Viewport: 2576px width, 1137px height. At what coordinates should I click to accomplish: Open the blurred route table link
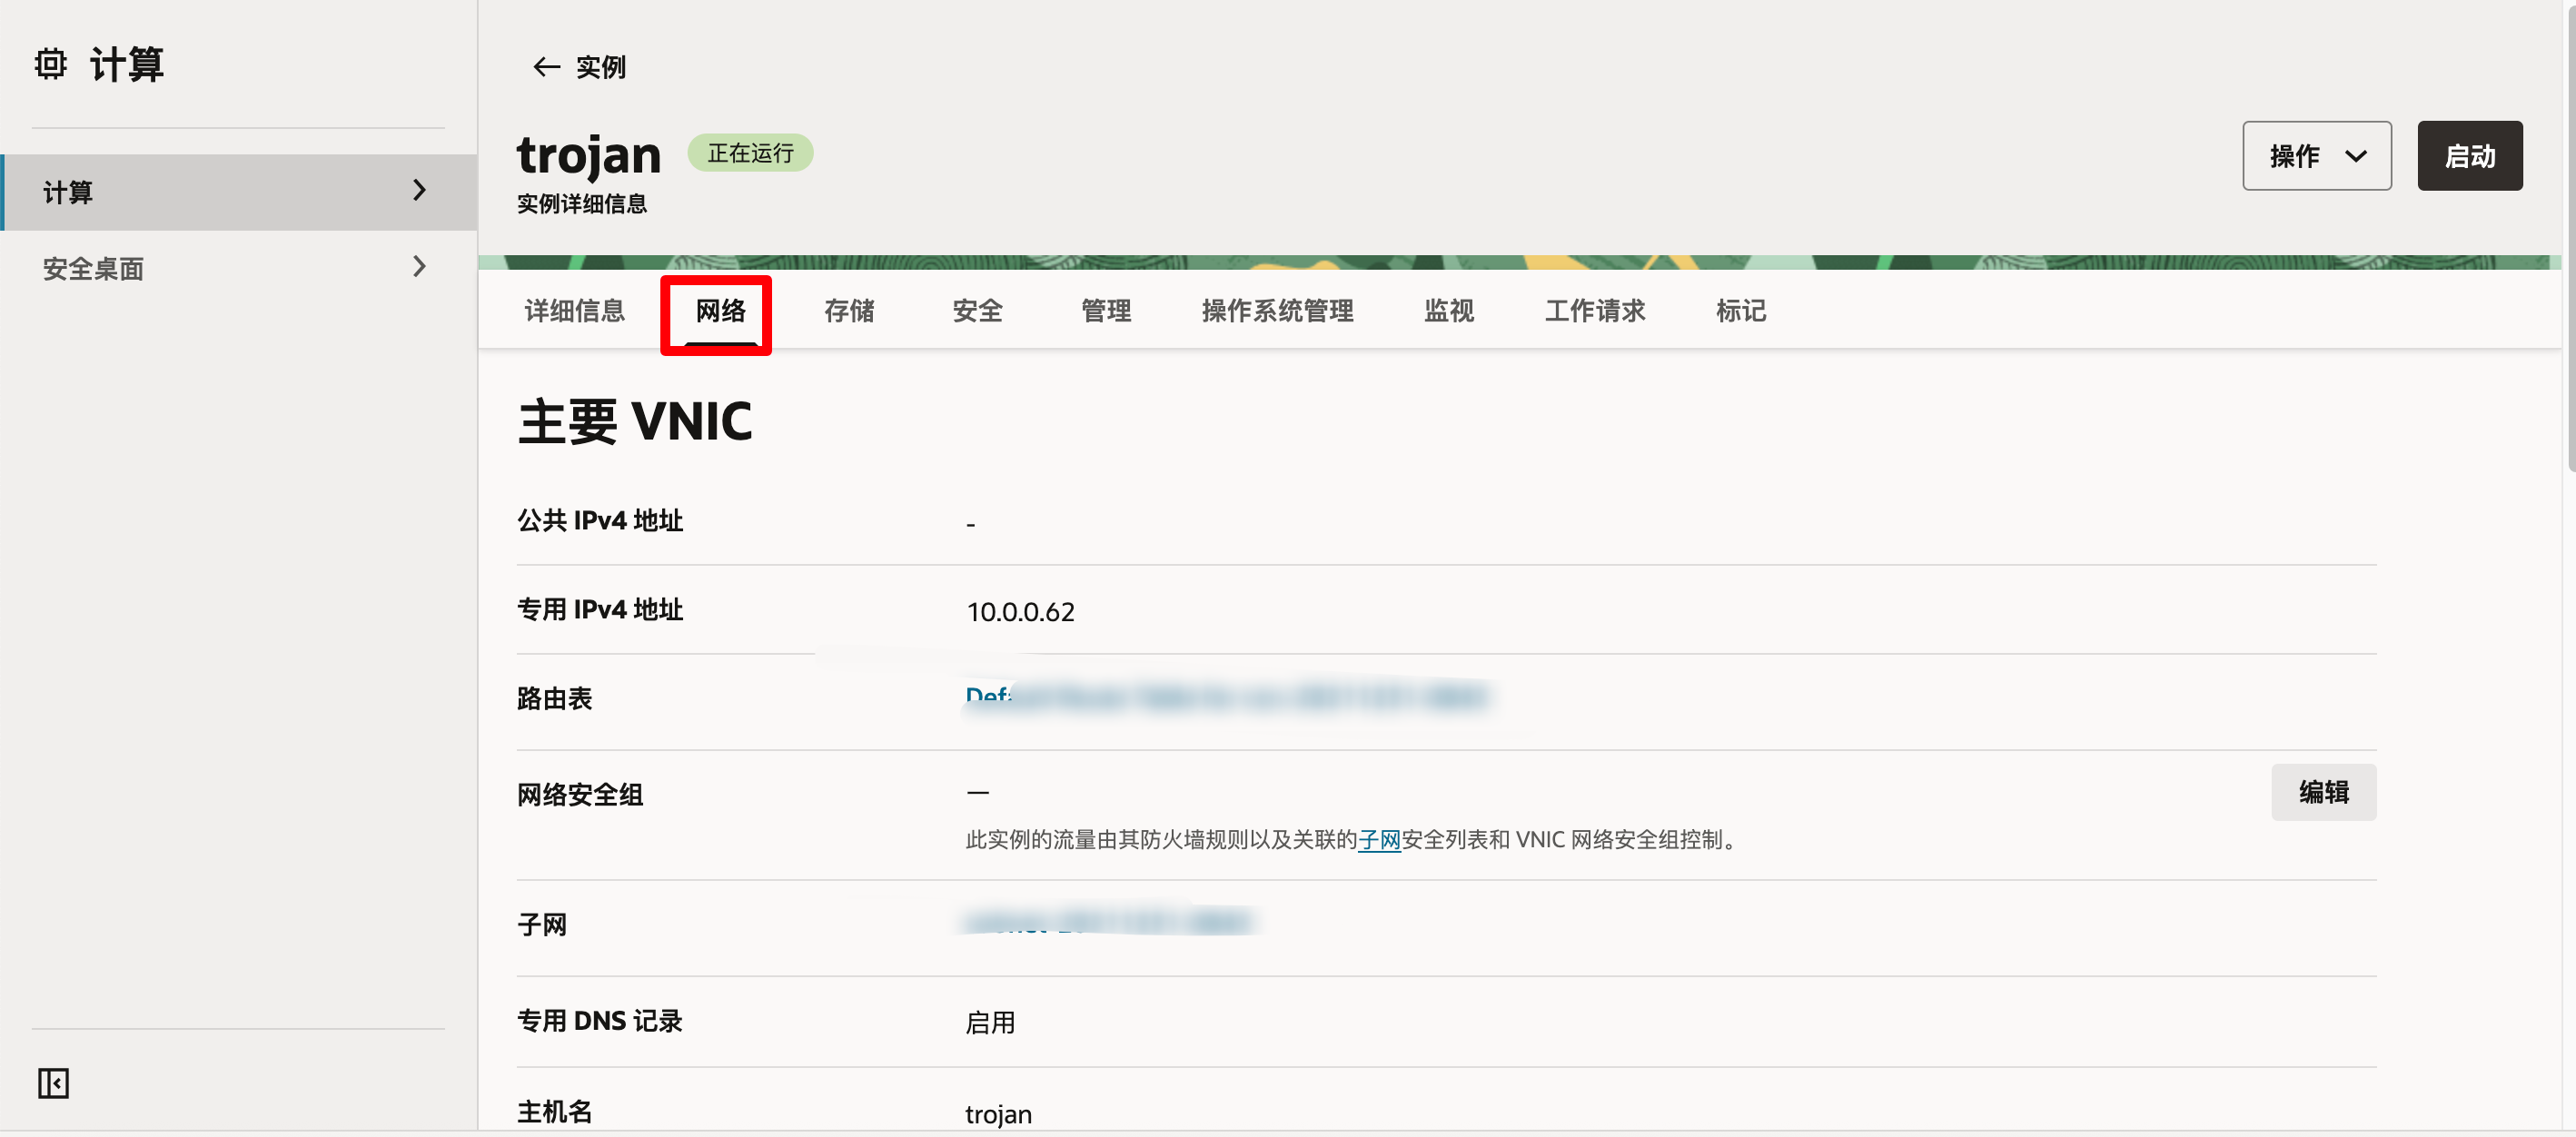pyautogui.click(x=1225, y=696)
